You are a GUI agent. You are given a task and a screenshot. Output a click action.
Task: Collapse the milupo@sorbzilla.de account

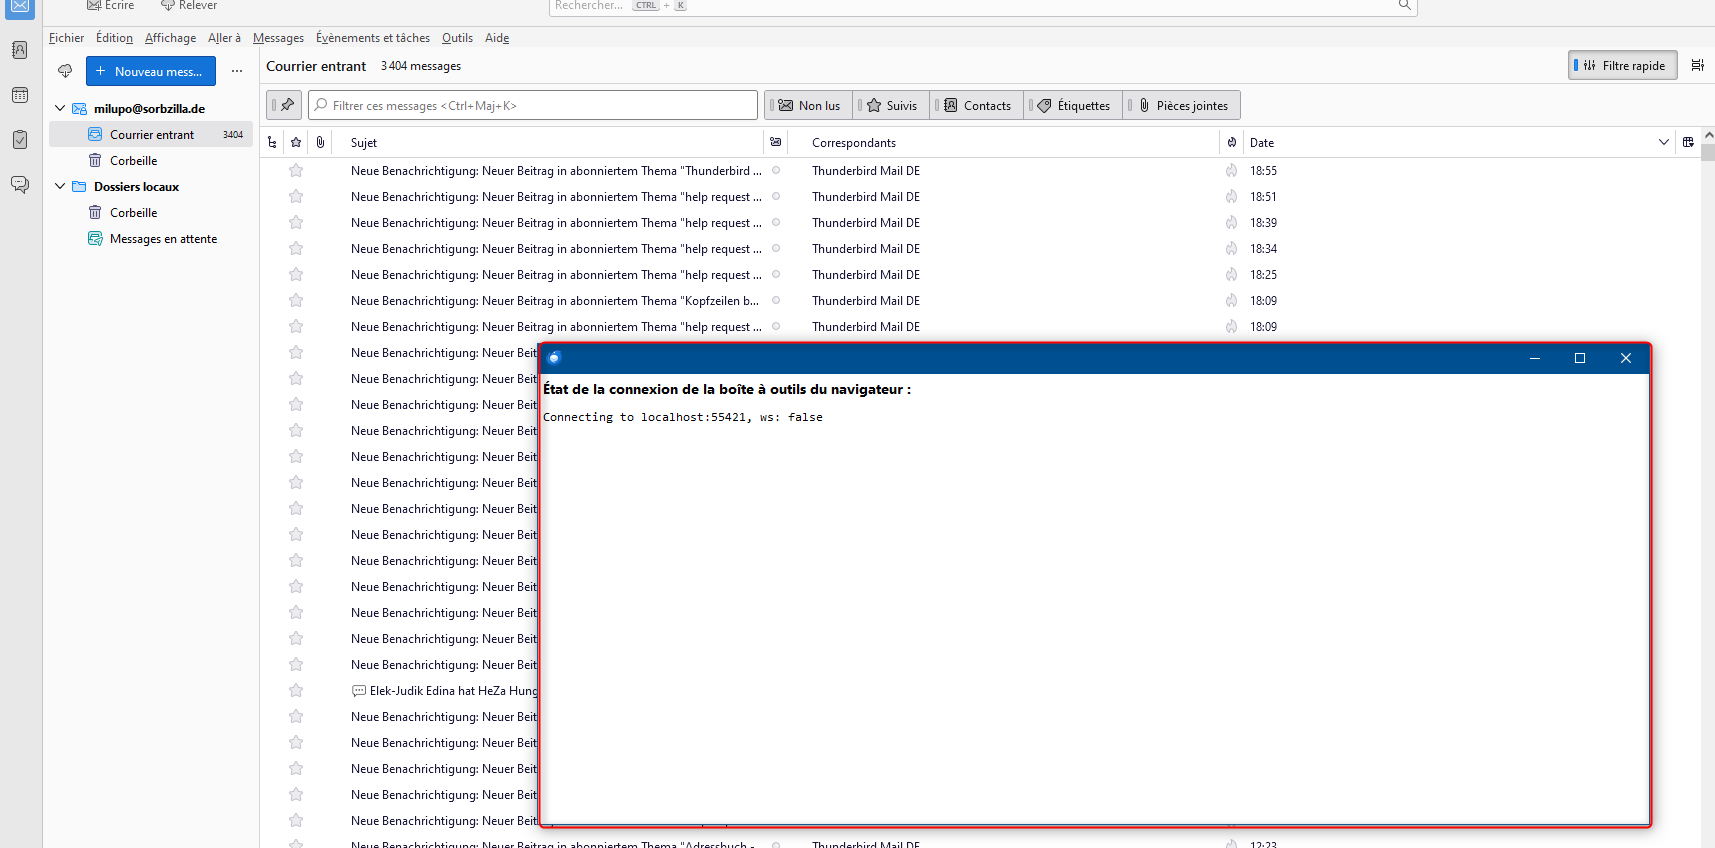[x=60, y=108]
